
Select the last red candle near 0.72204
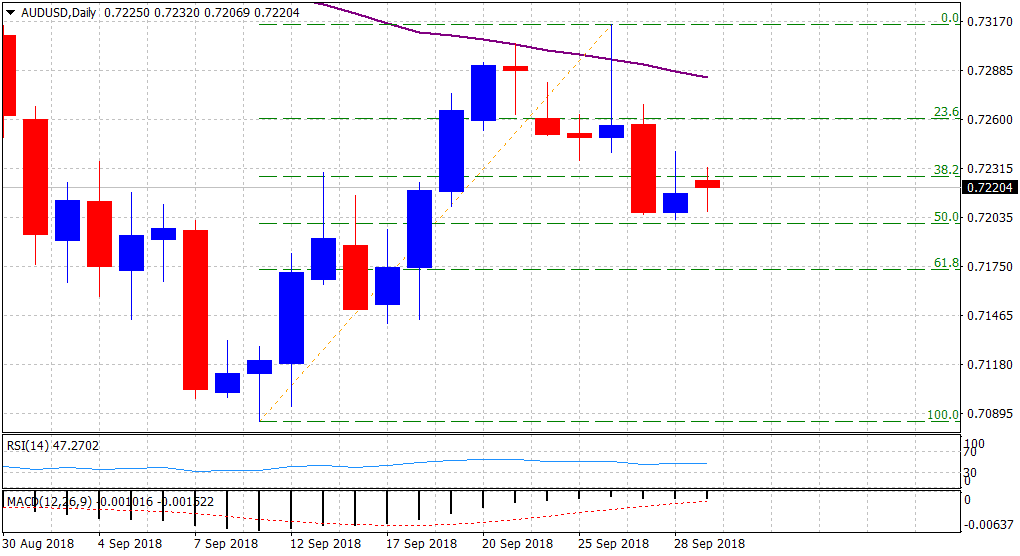click(707, 184)
